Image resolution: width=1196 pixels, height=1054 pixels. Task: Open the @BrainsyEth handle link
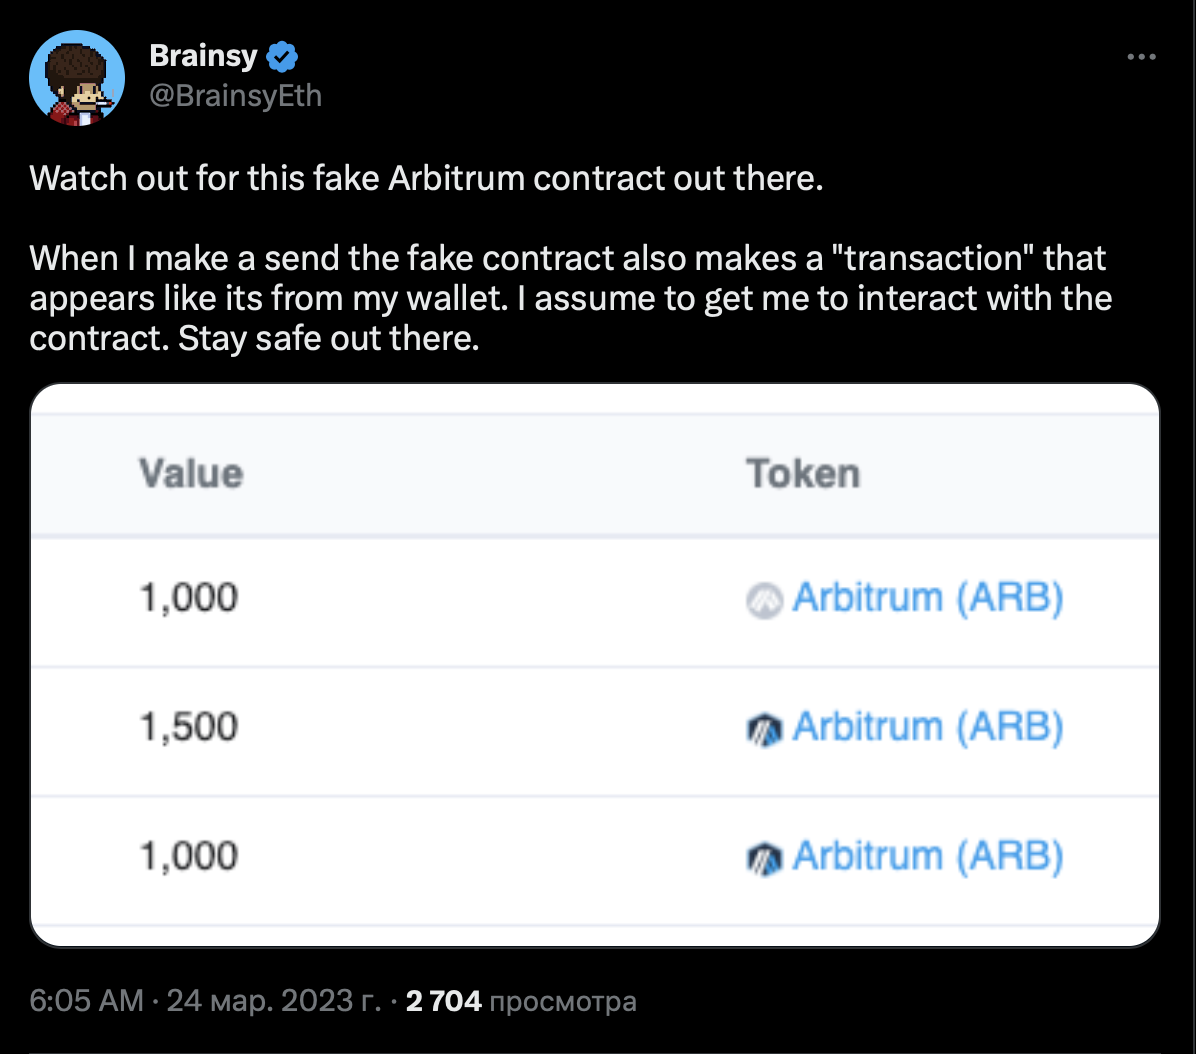coord(235,95)
